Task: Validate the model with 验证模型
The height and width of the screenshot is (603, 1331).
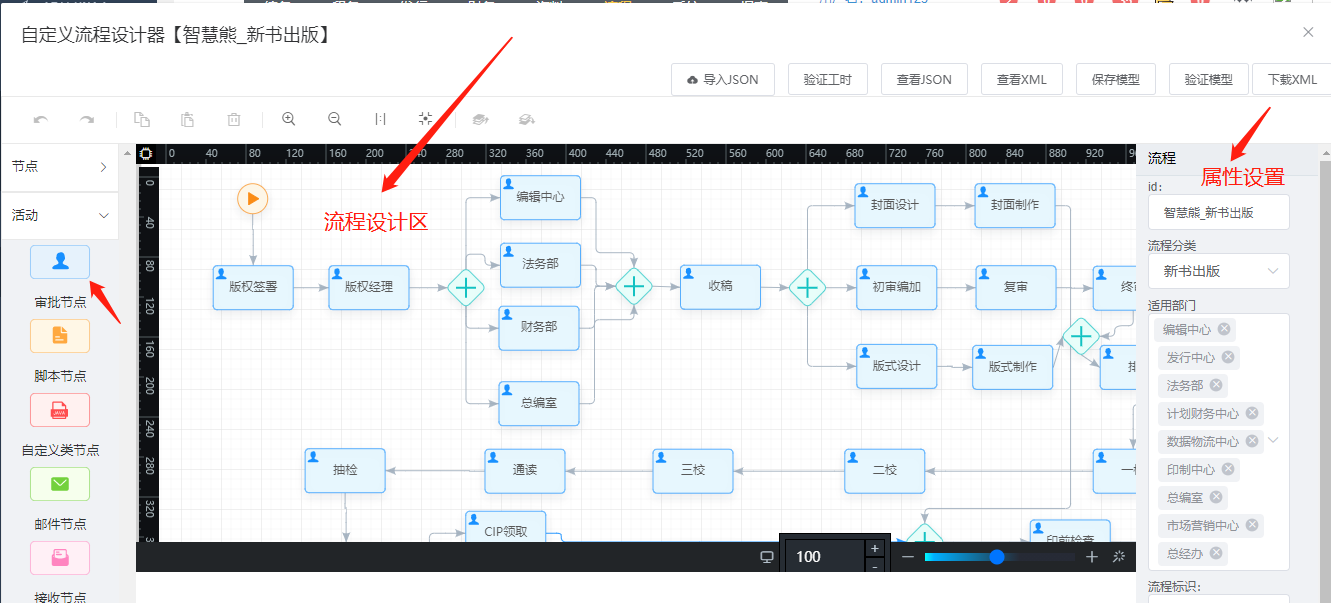Action: pos(1208,80)
